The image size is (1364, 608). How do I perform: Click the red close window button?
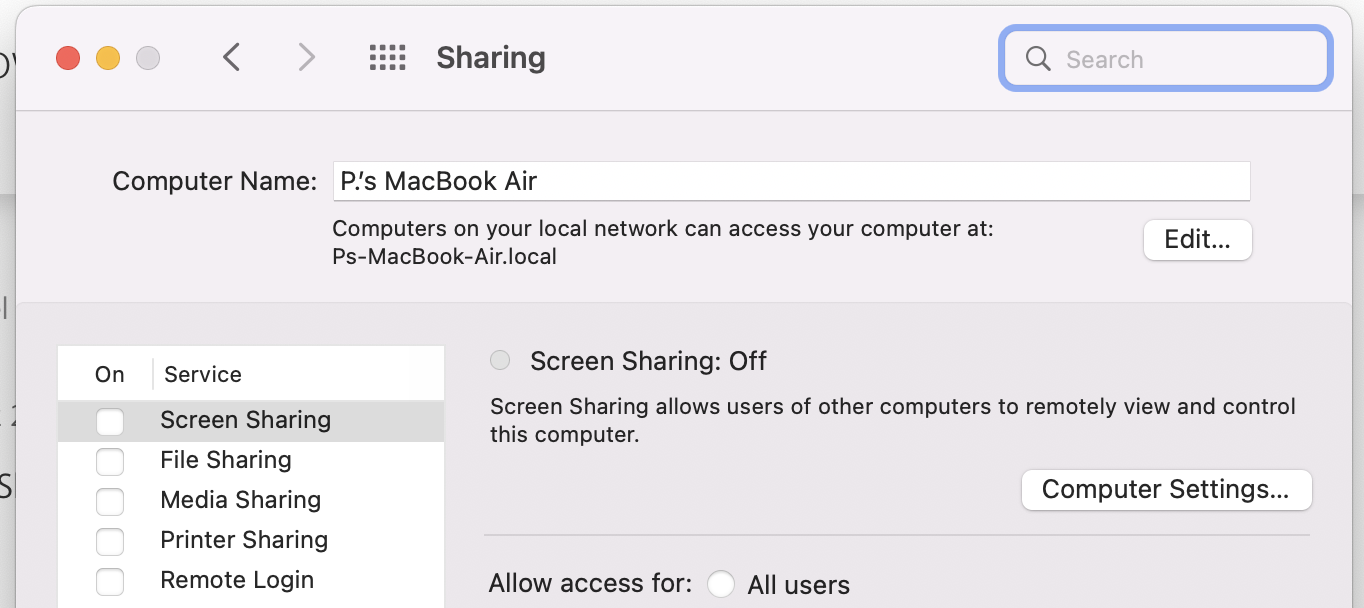68,58
